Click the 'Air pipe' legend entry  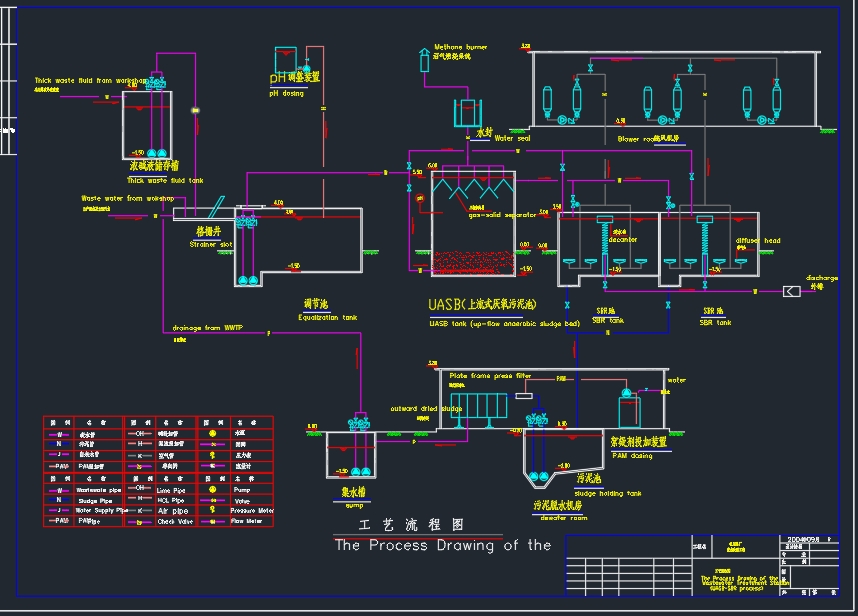click(x=173, y=511)
